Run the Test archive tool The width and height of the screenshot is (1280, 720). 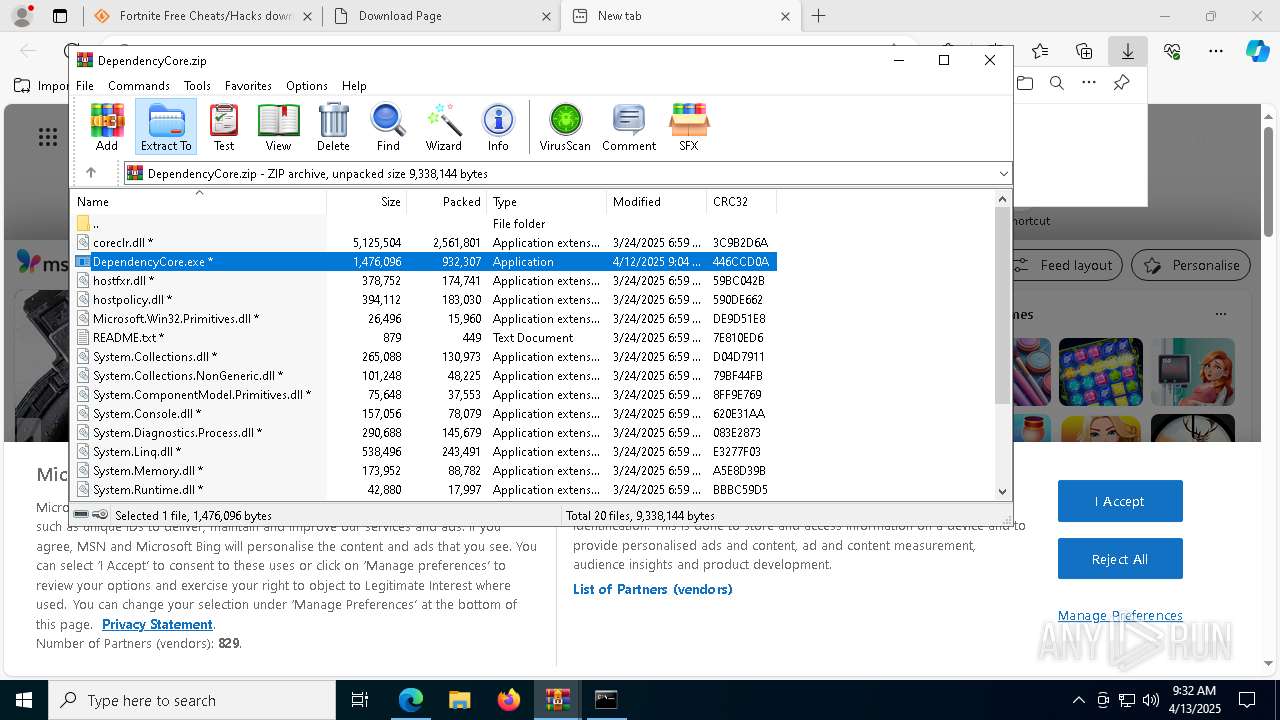point(224,127)
